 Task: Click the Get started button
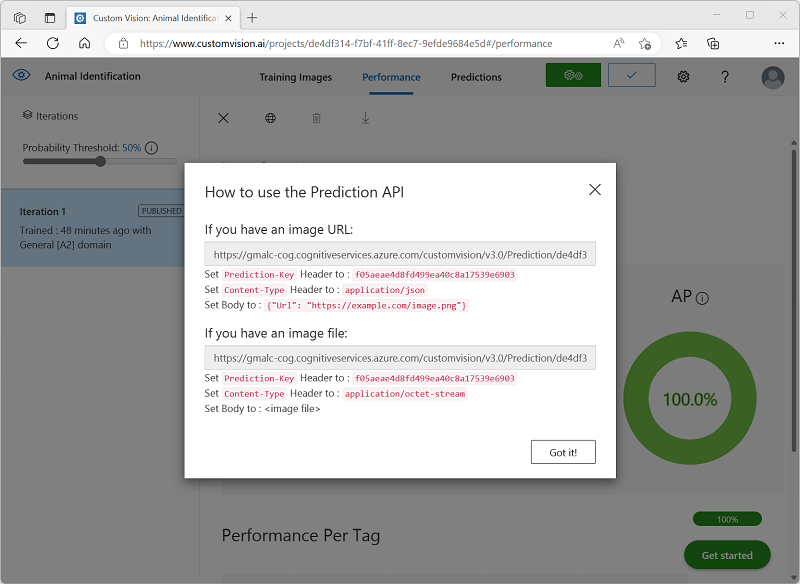pos(726,555)
